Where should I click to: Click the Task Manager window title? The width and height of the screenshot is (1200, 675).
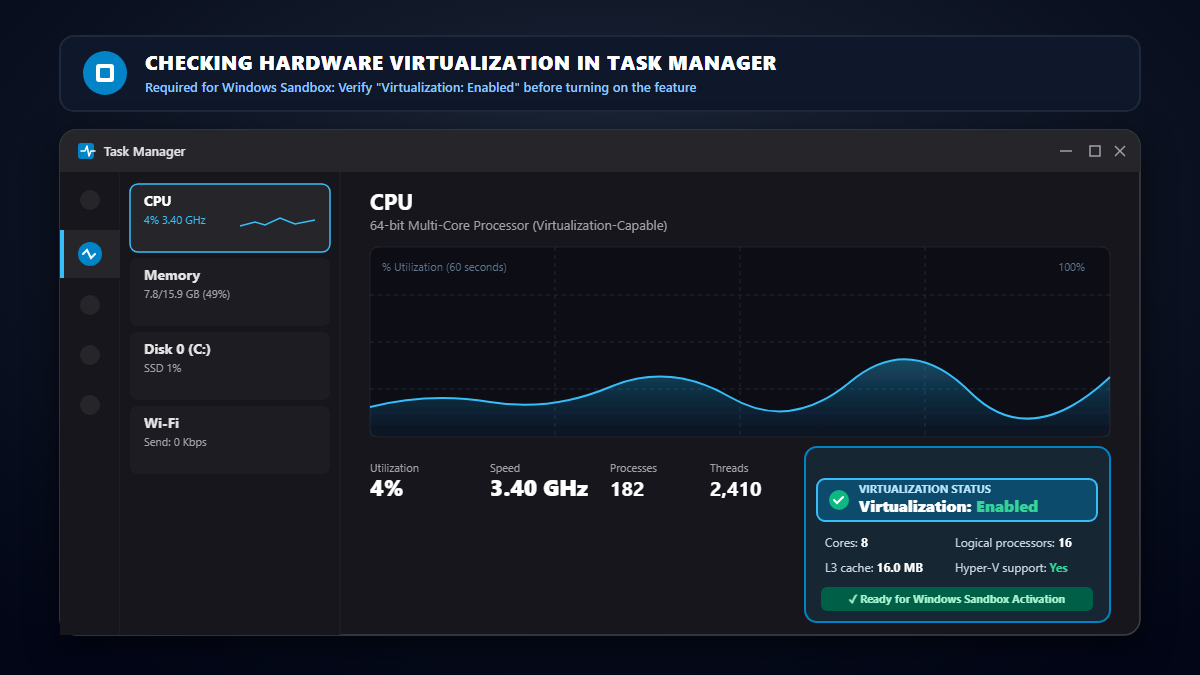145,152
